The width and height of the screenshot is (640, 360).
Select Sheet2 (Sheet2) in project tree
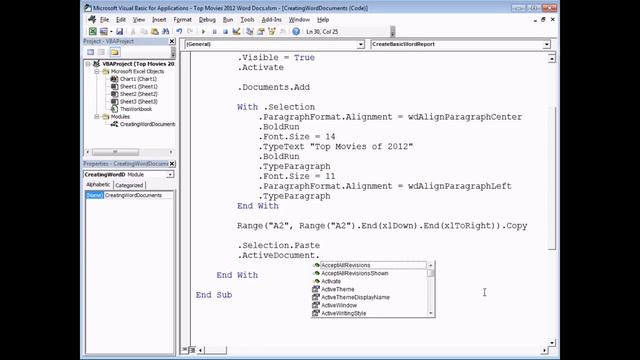coord(138,94)
